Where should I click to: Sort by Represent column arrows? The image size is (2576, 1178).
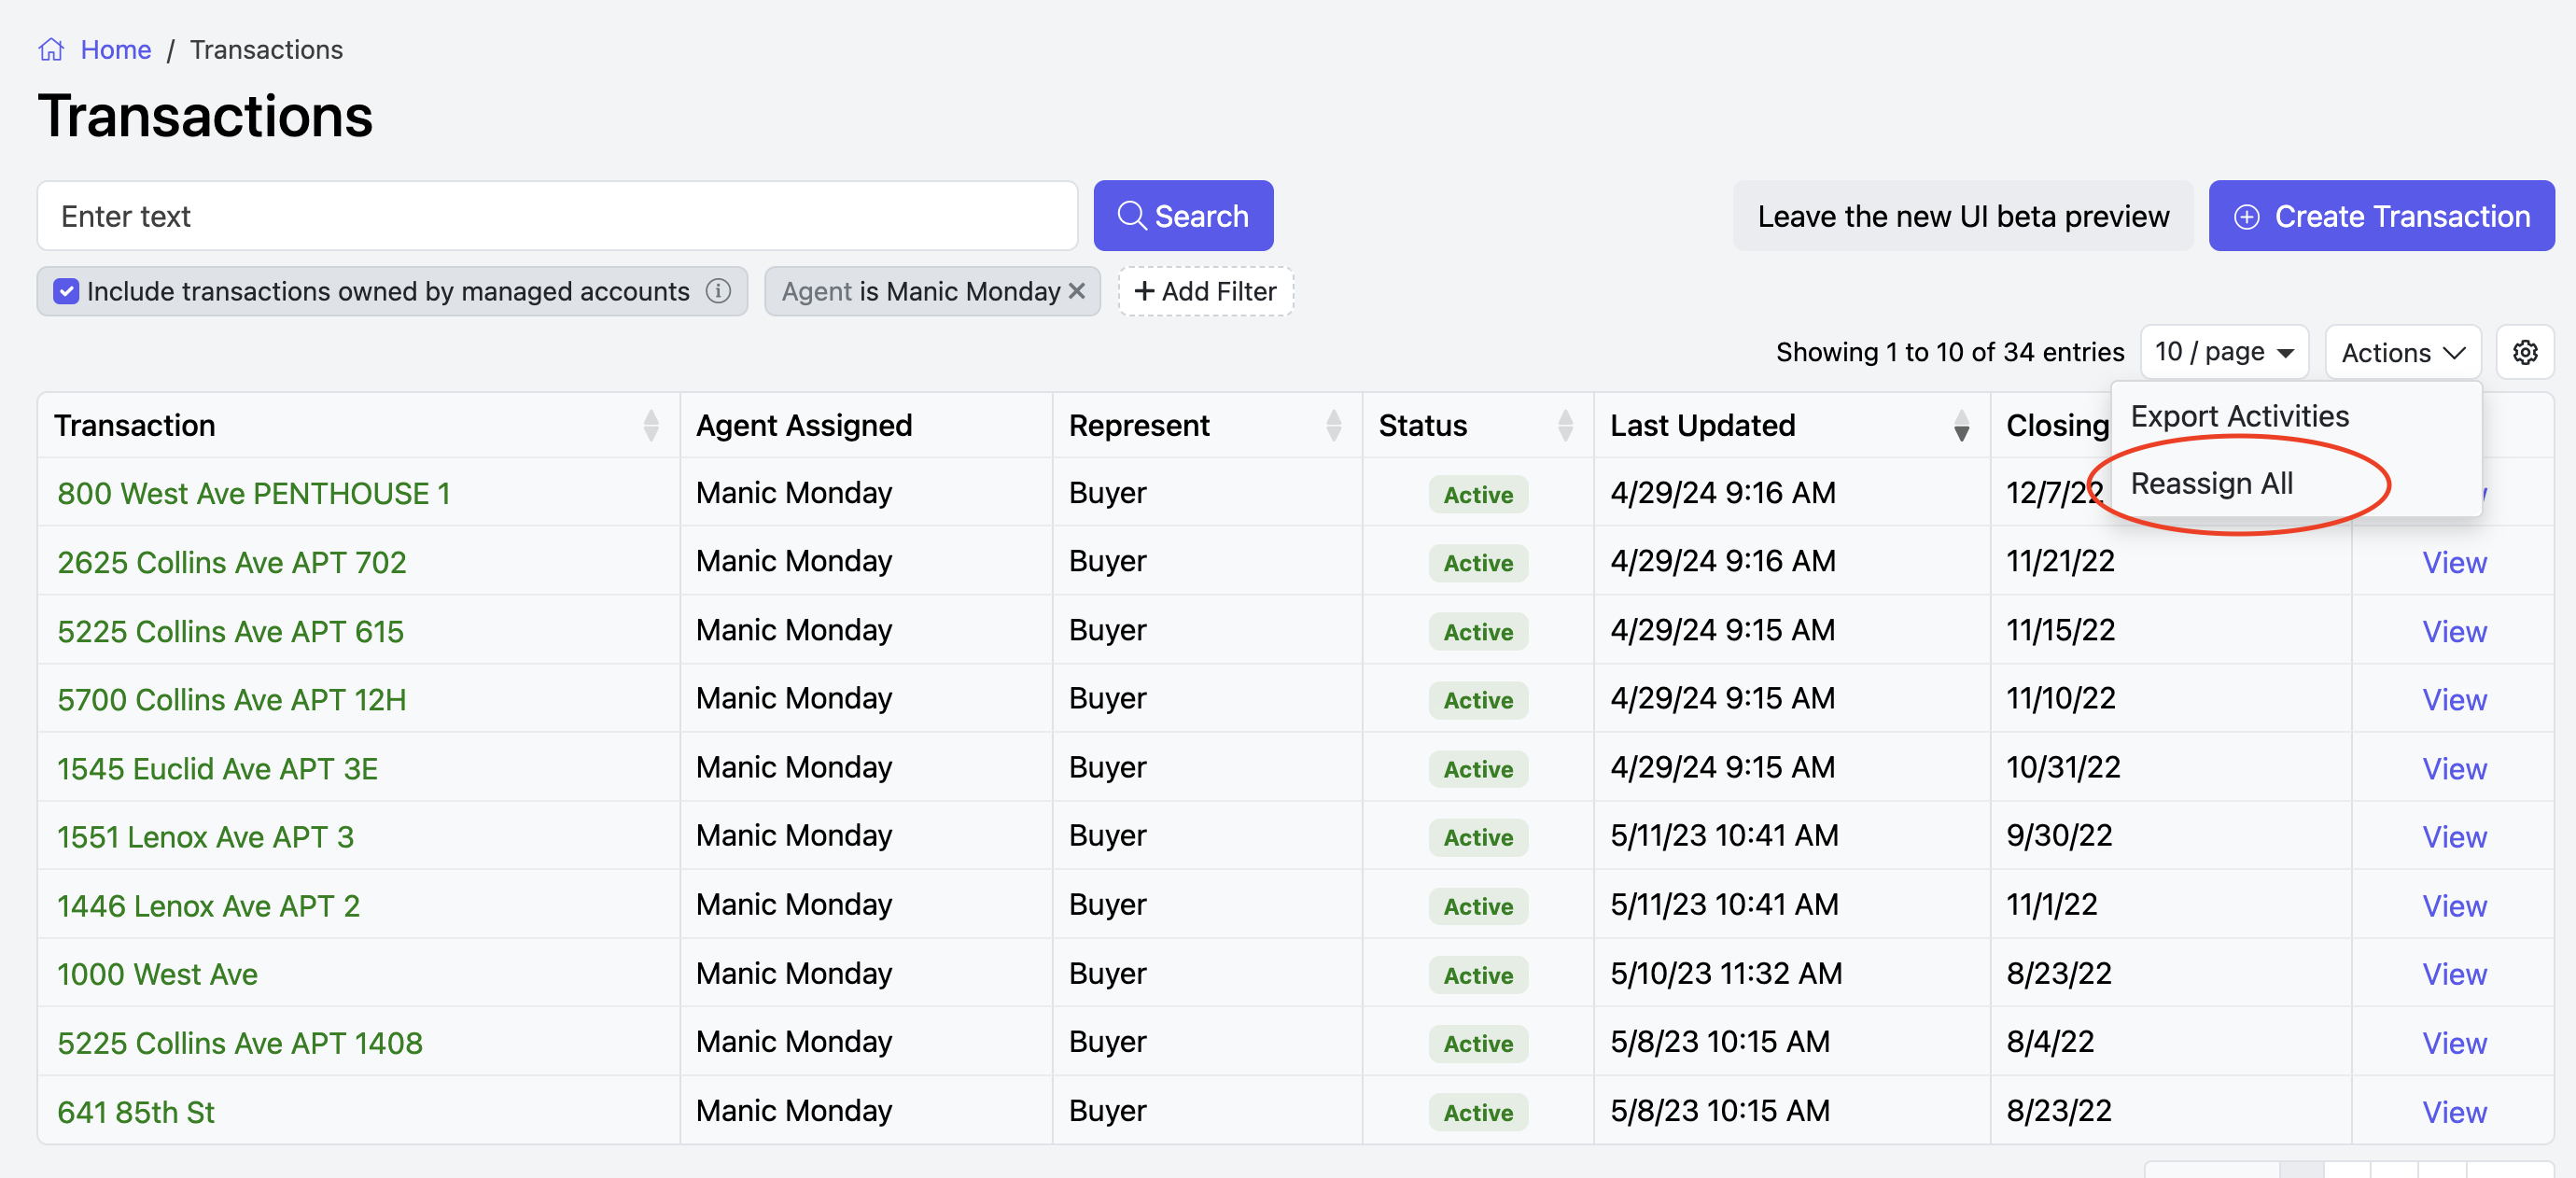1333,425
